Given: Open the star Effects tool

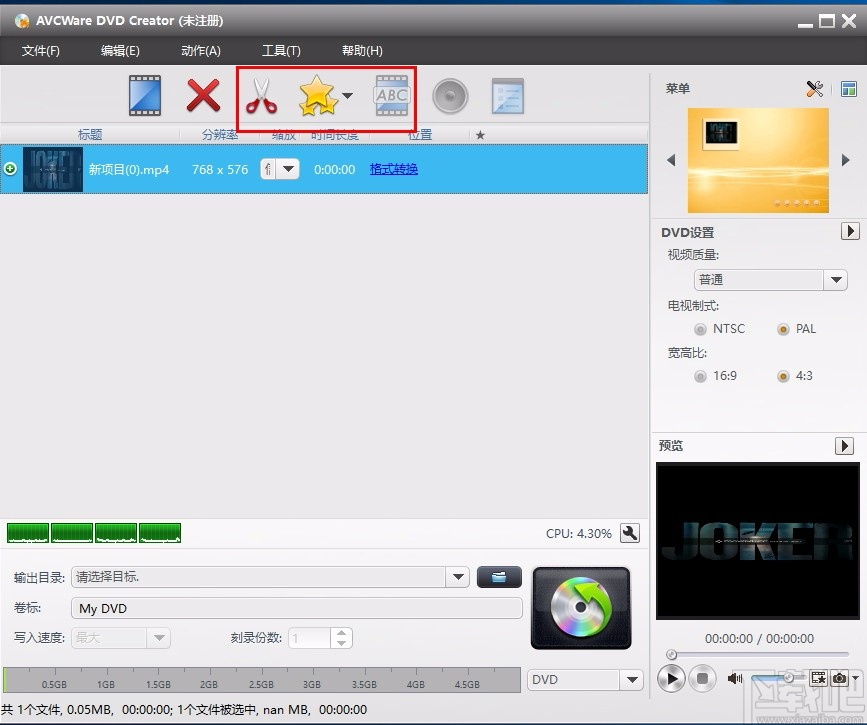Looking at the screenshot, I should [318, 96].
